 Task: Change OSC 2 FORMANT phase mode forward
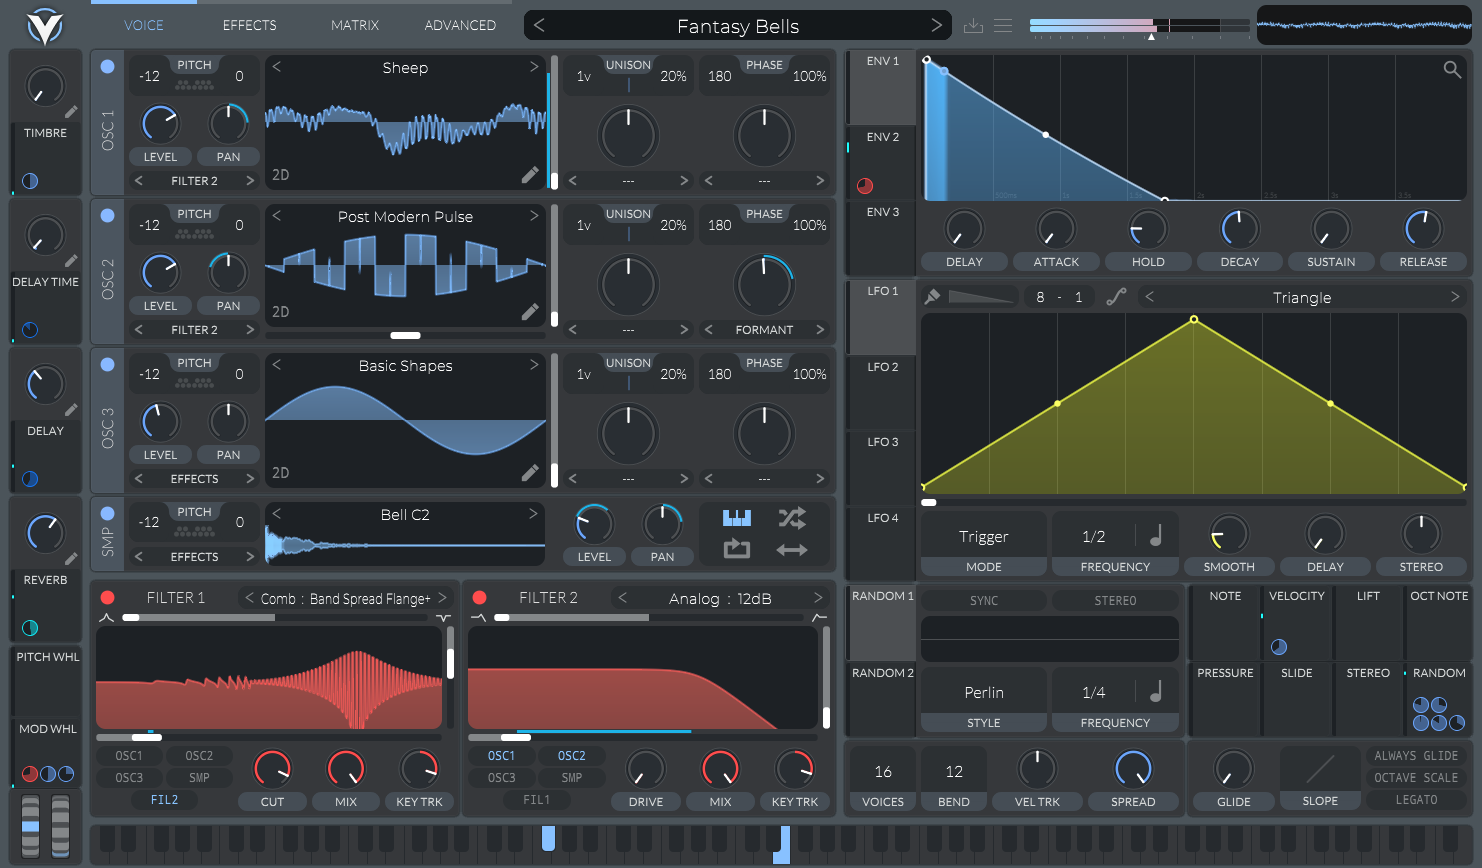[x=820, y=330]
